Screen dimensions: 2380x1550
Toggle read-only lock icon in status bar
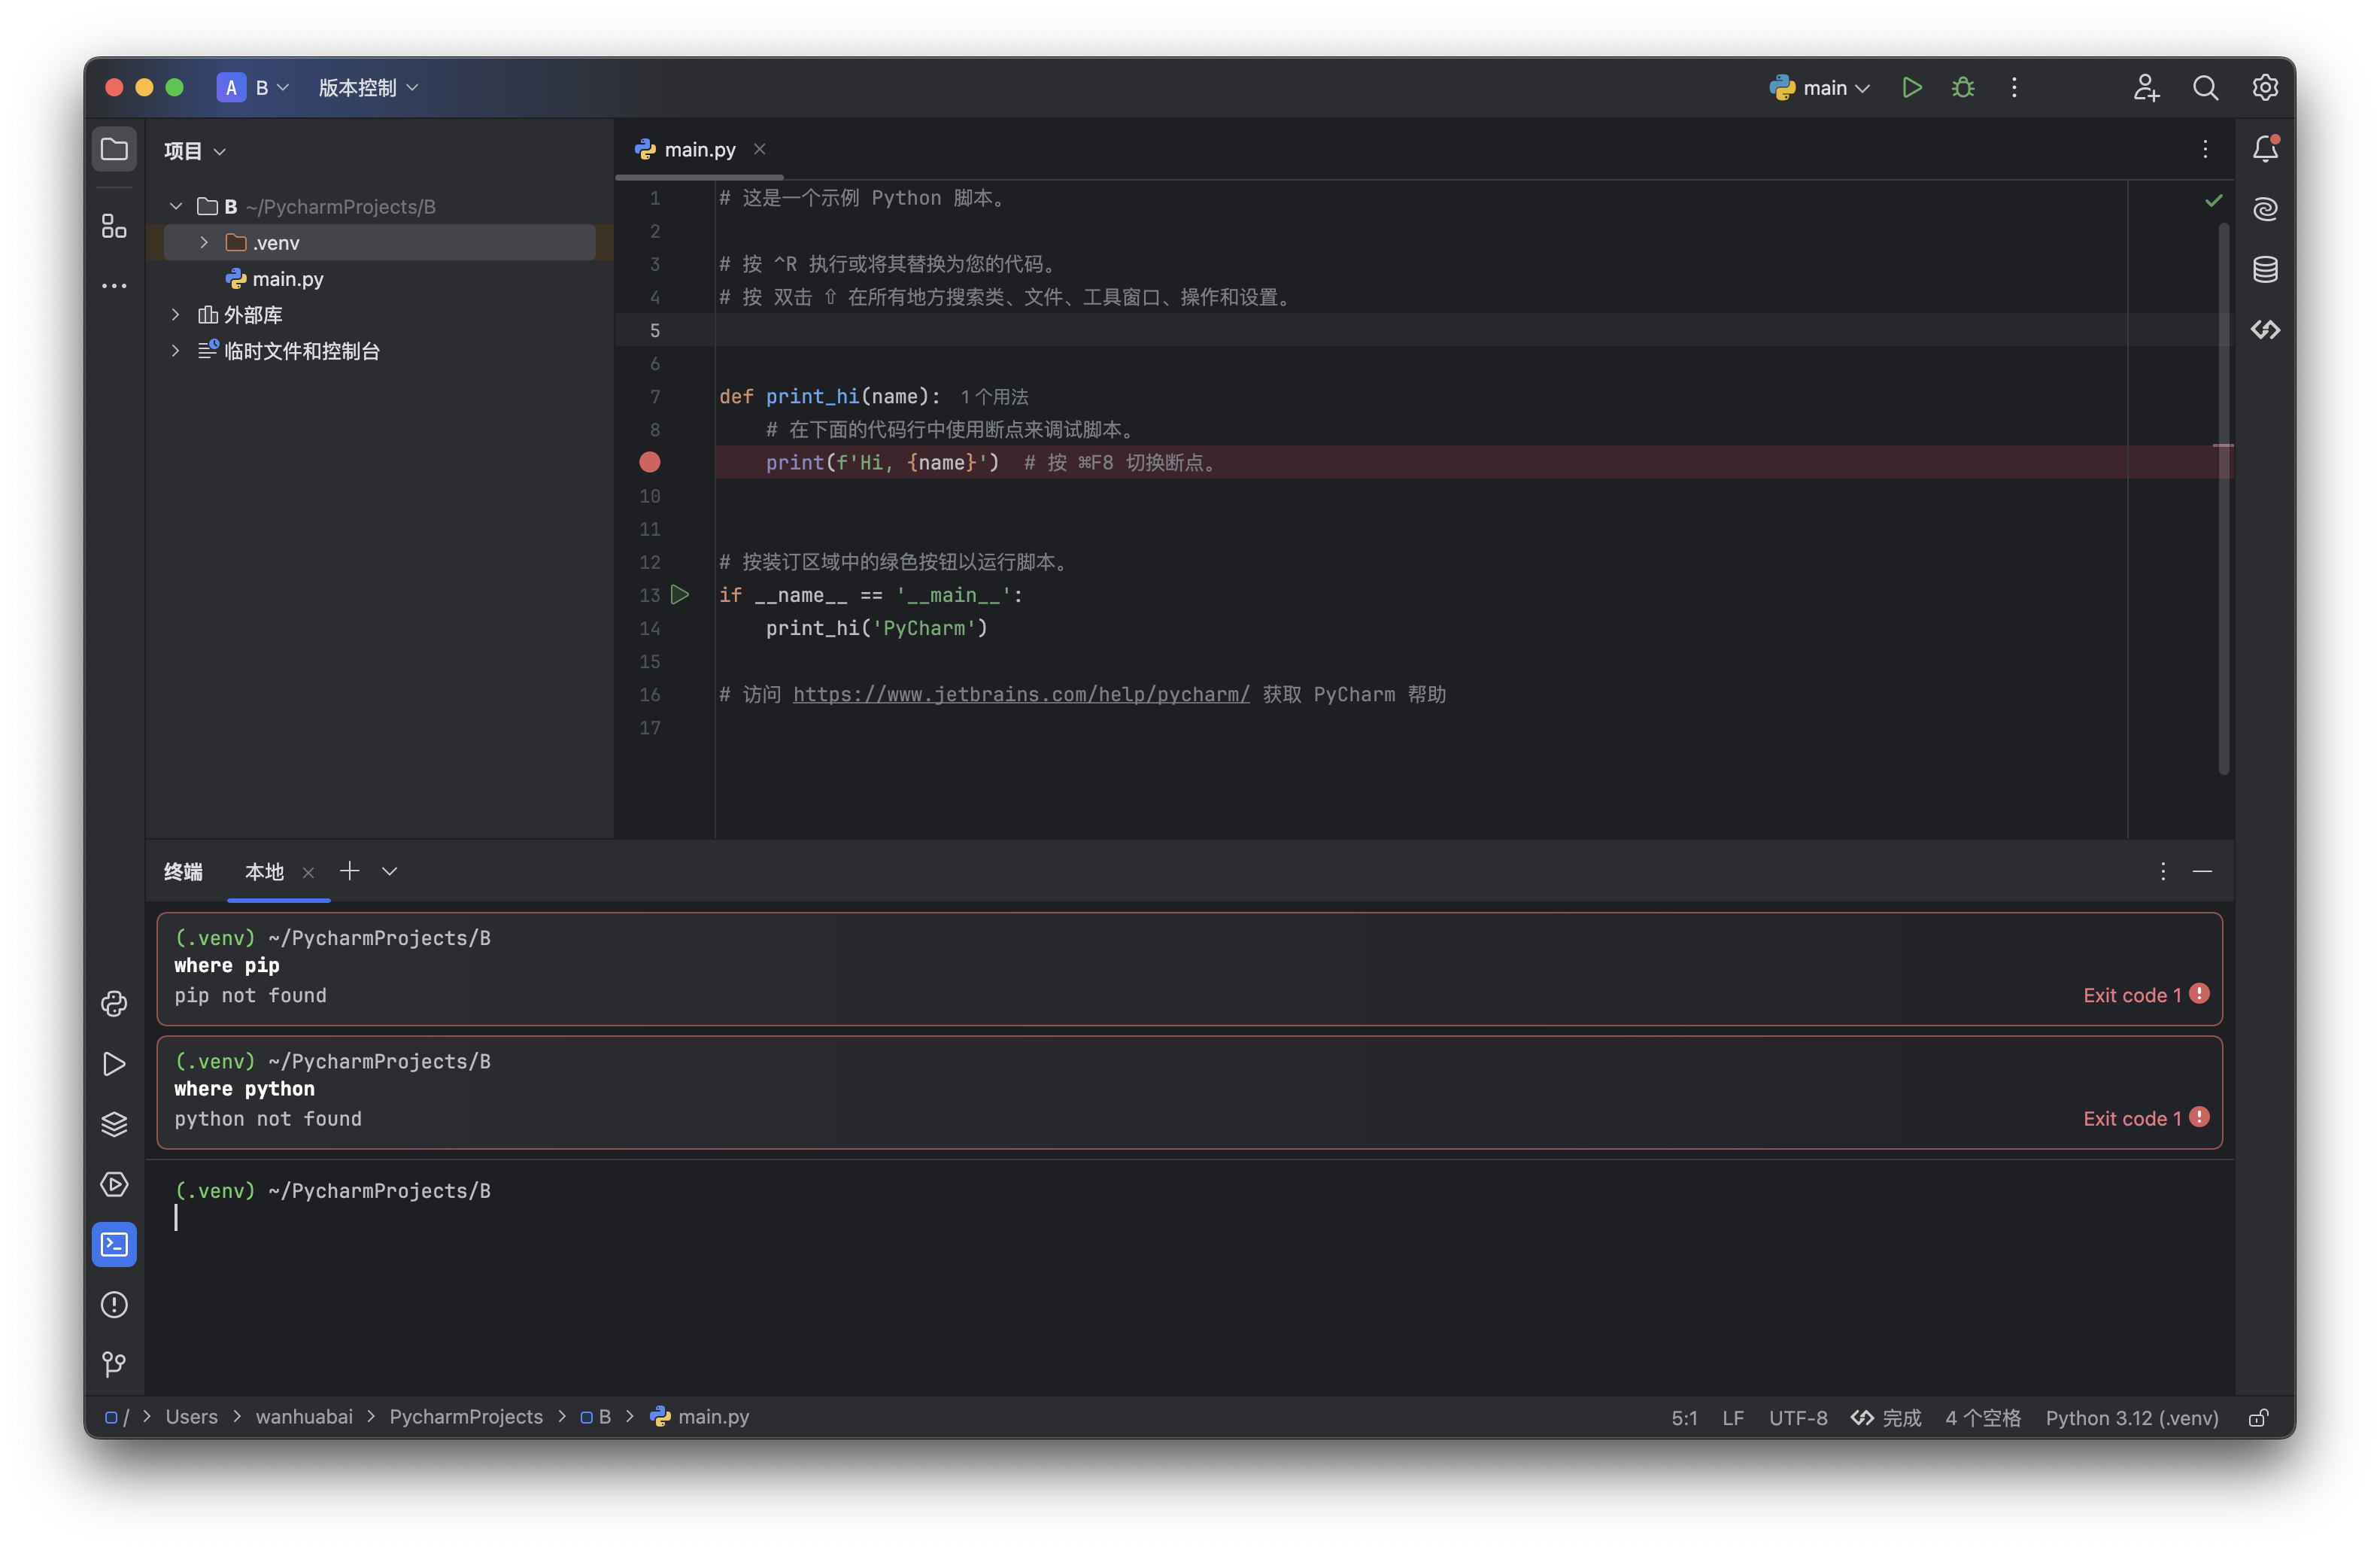tap(2258, 1418)
